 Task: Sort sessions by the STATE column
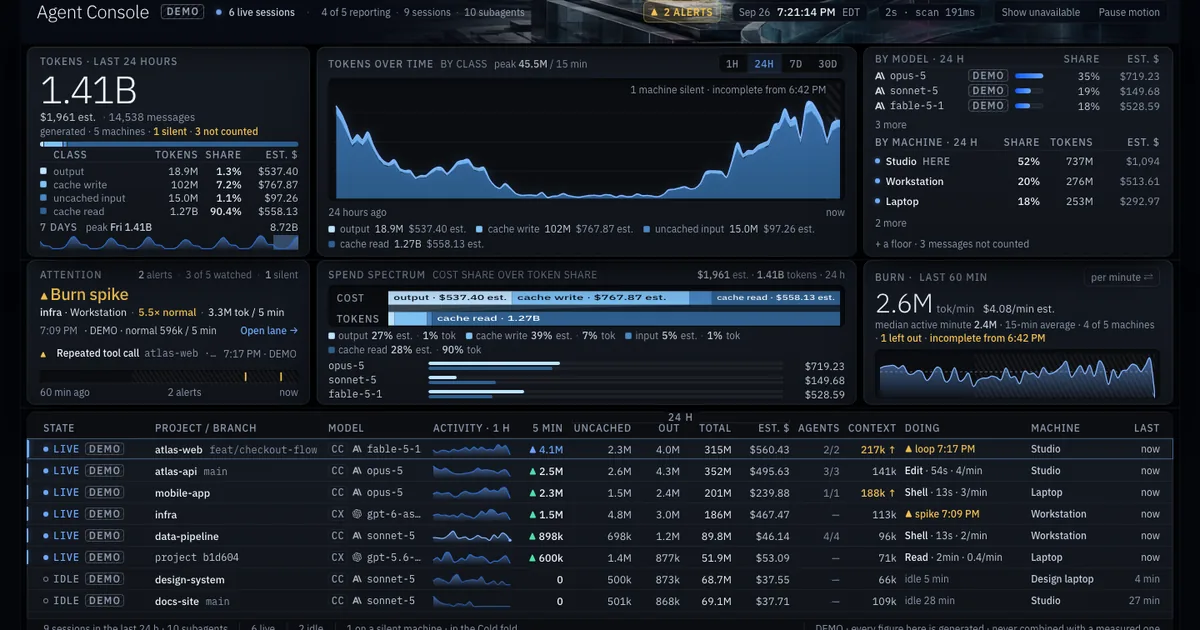[59, 428]
